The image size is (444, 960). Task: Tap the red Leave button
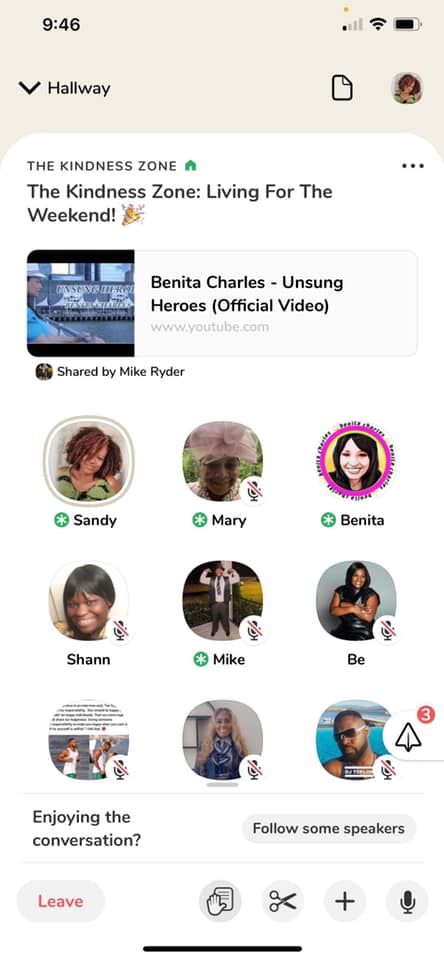point(61,901)
